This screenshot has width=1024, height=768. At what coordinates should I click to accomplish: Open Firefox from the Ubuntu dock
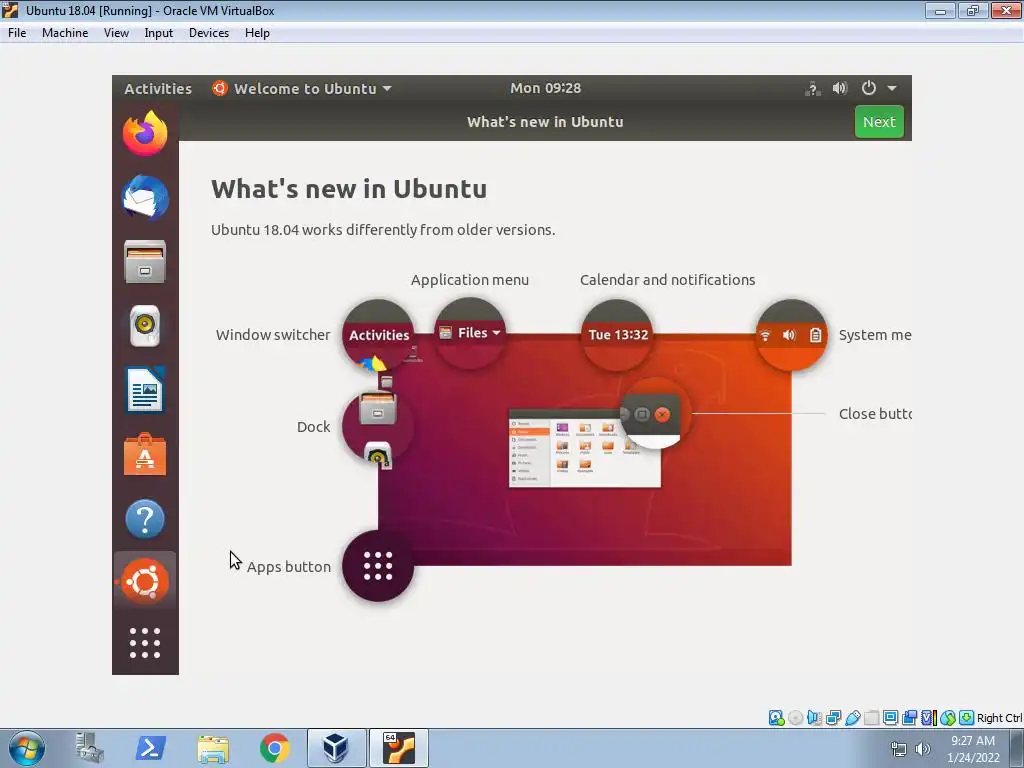point(145,133)
